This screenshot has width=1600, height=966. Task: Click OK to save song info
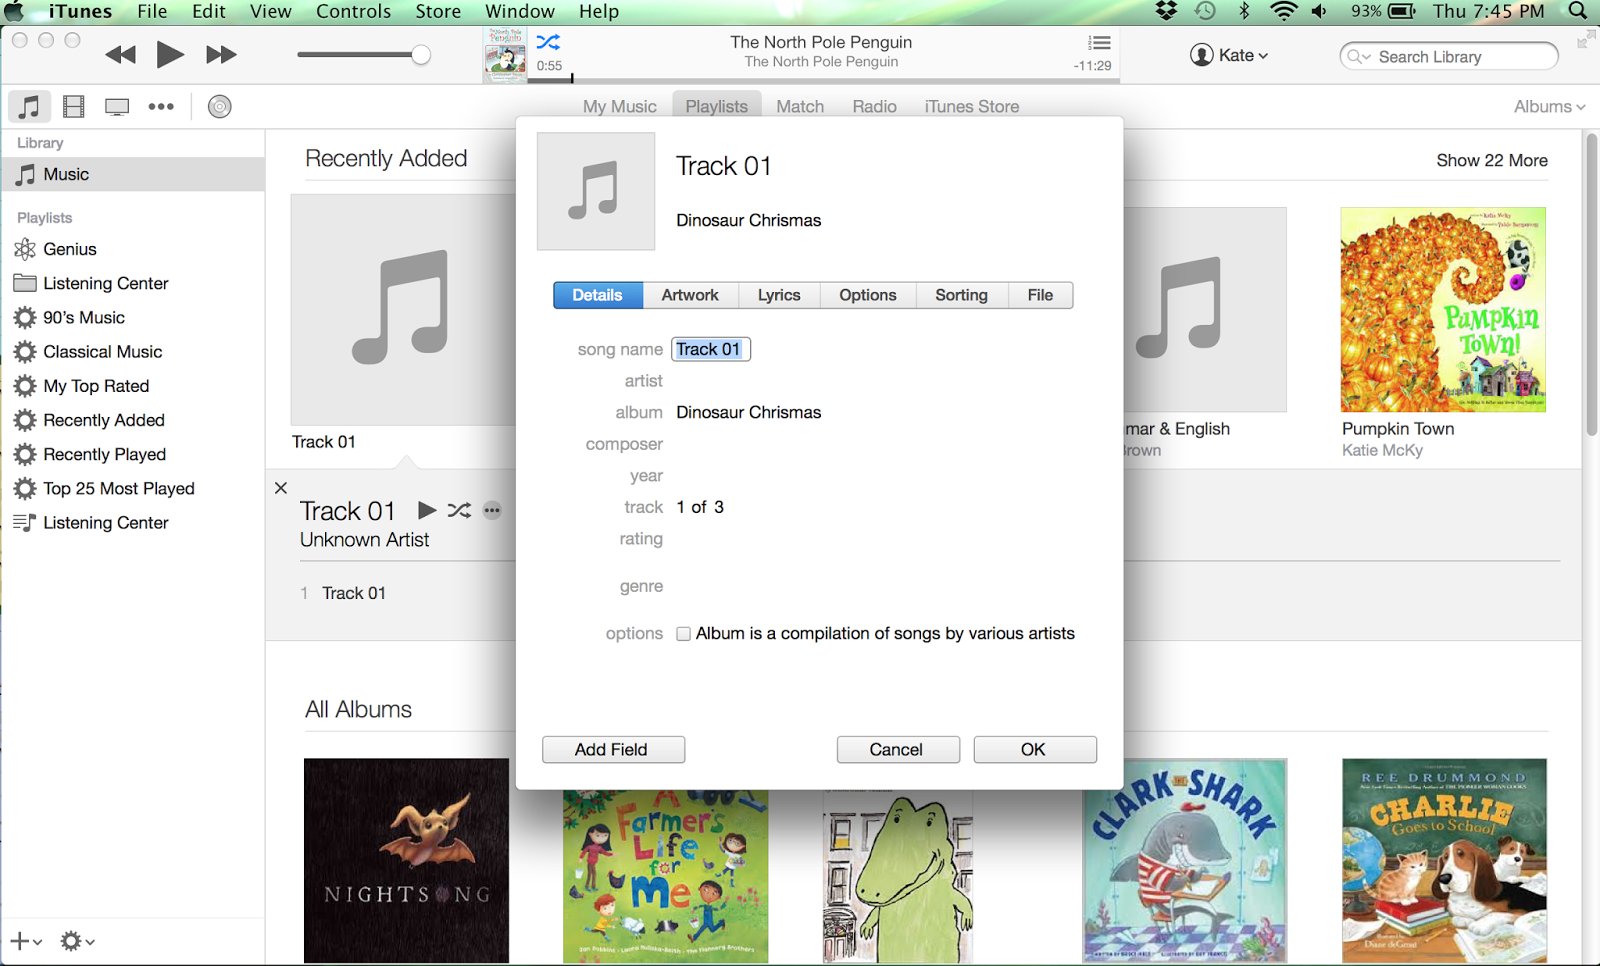(1035, 749)
